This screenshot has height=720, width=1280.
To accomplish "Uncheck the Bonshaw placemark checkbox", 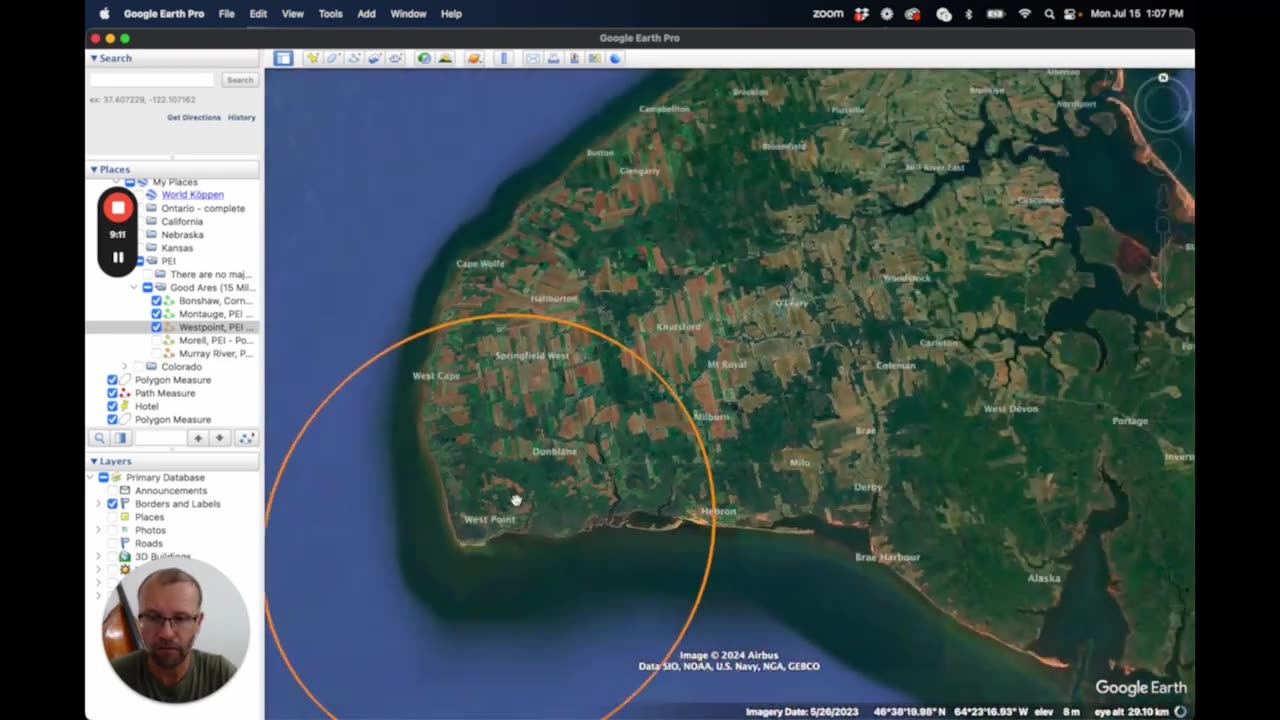I will point(156,301).
